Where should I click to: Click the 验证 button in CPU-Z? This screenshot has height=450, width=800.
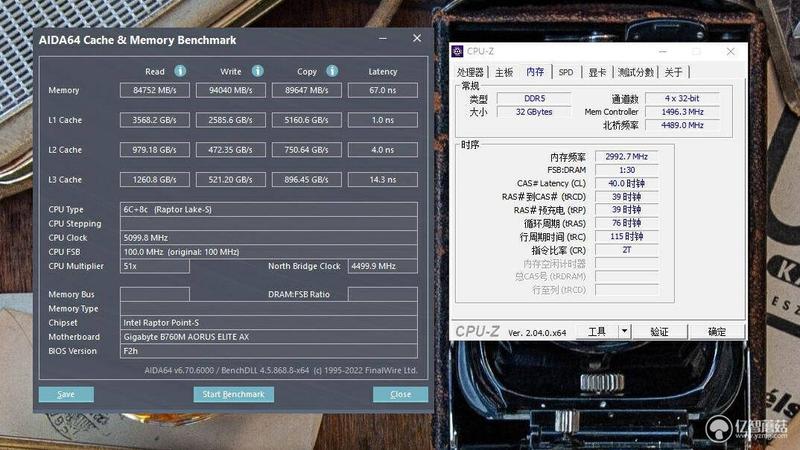coord(659,332)
